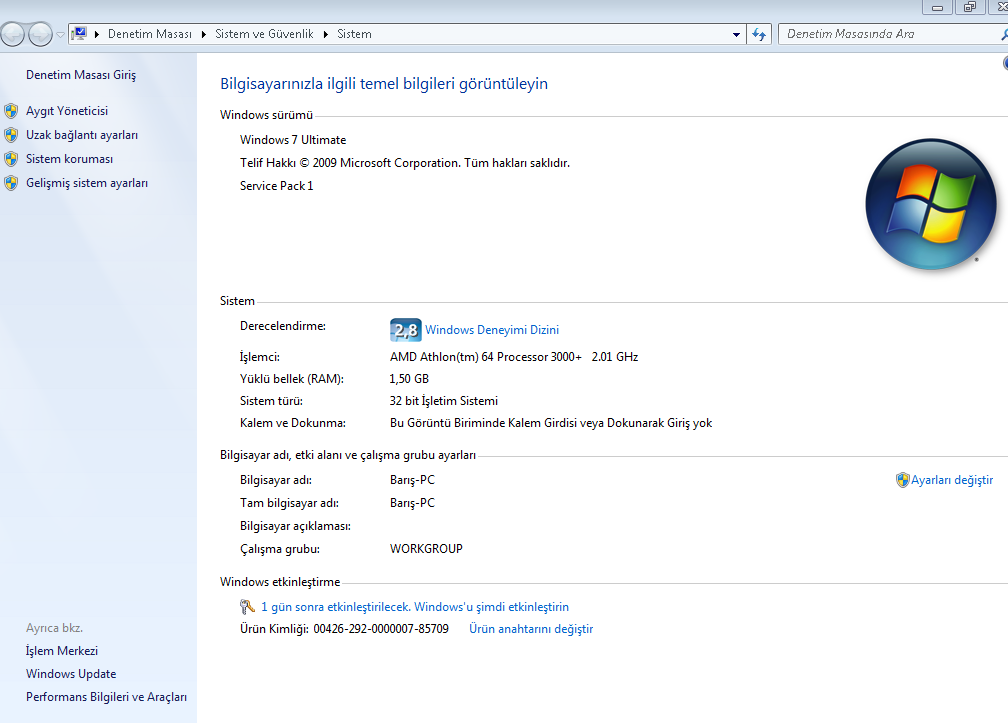Click the search magnifier icon
The image size is (1008, 723).
[x=1004, y=34]
